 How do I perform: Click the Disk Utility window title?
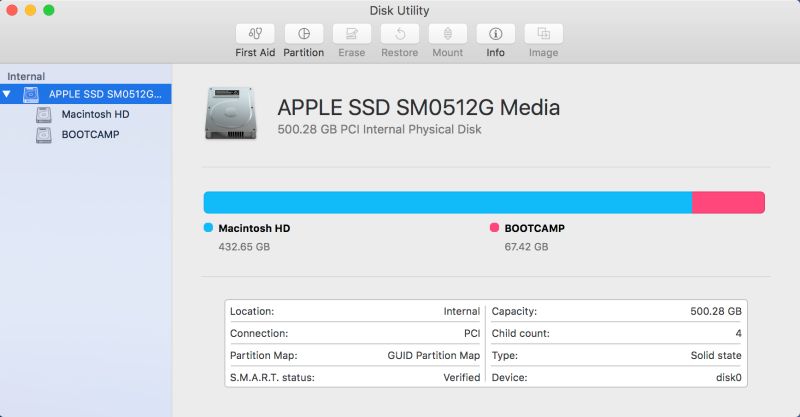[399, 10]
